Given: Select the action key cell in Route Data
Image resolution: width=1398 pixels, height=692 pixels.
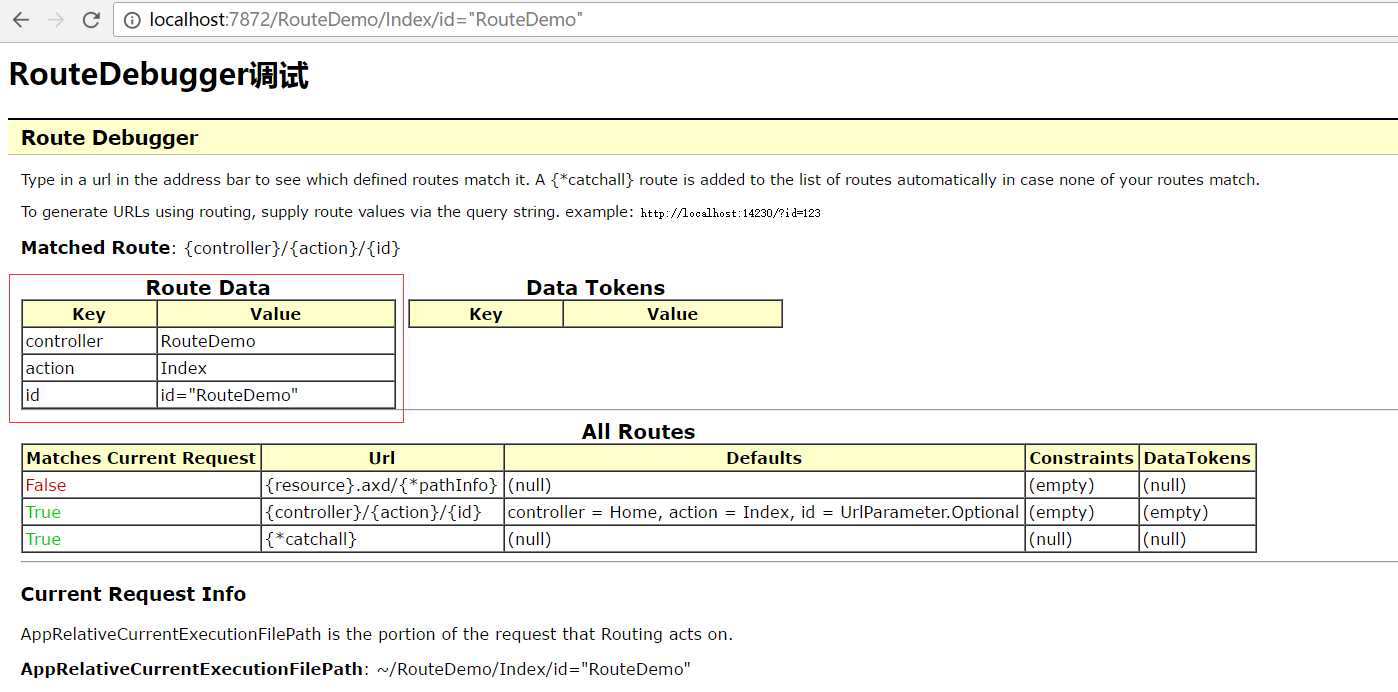Looking at the screenshot, I should [89, 368].
